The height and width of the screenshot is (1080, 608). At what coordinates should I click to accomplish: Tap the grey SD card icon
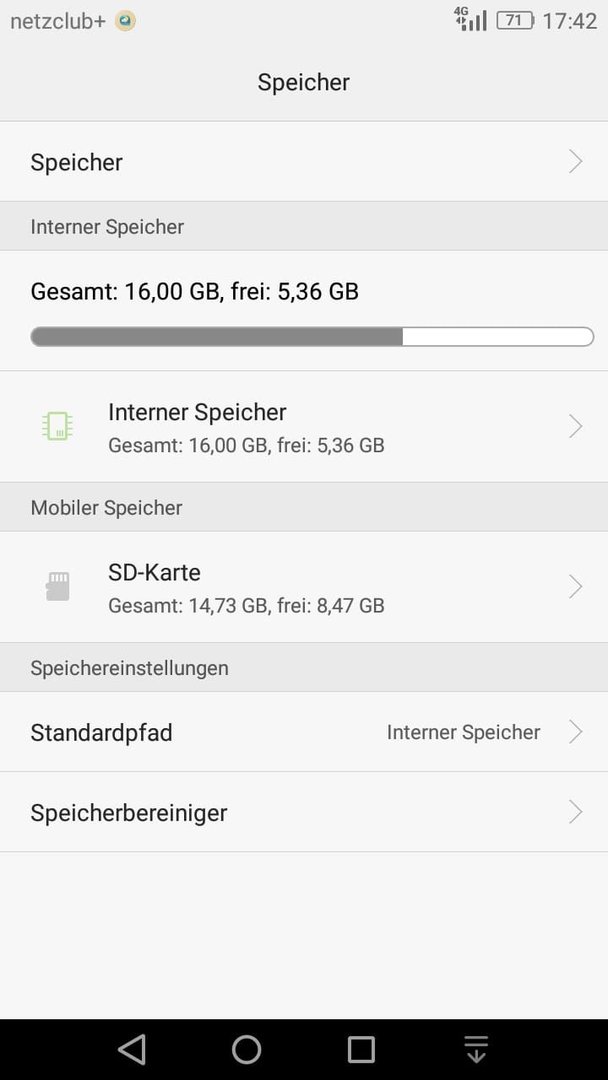point(58,587)
